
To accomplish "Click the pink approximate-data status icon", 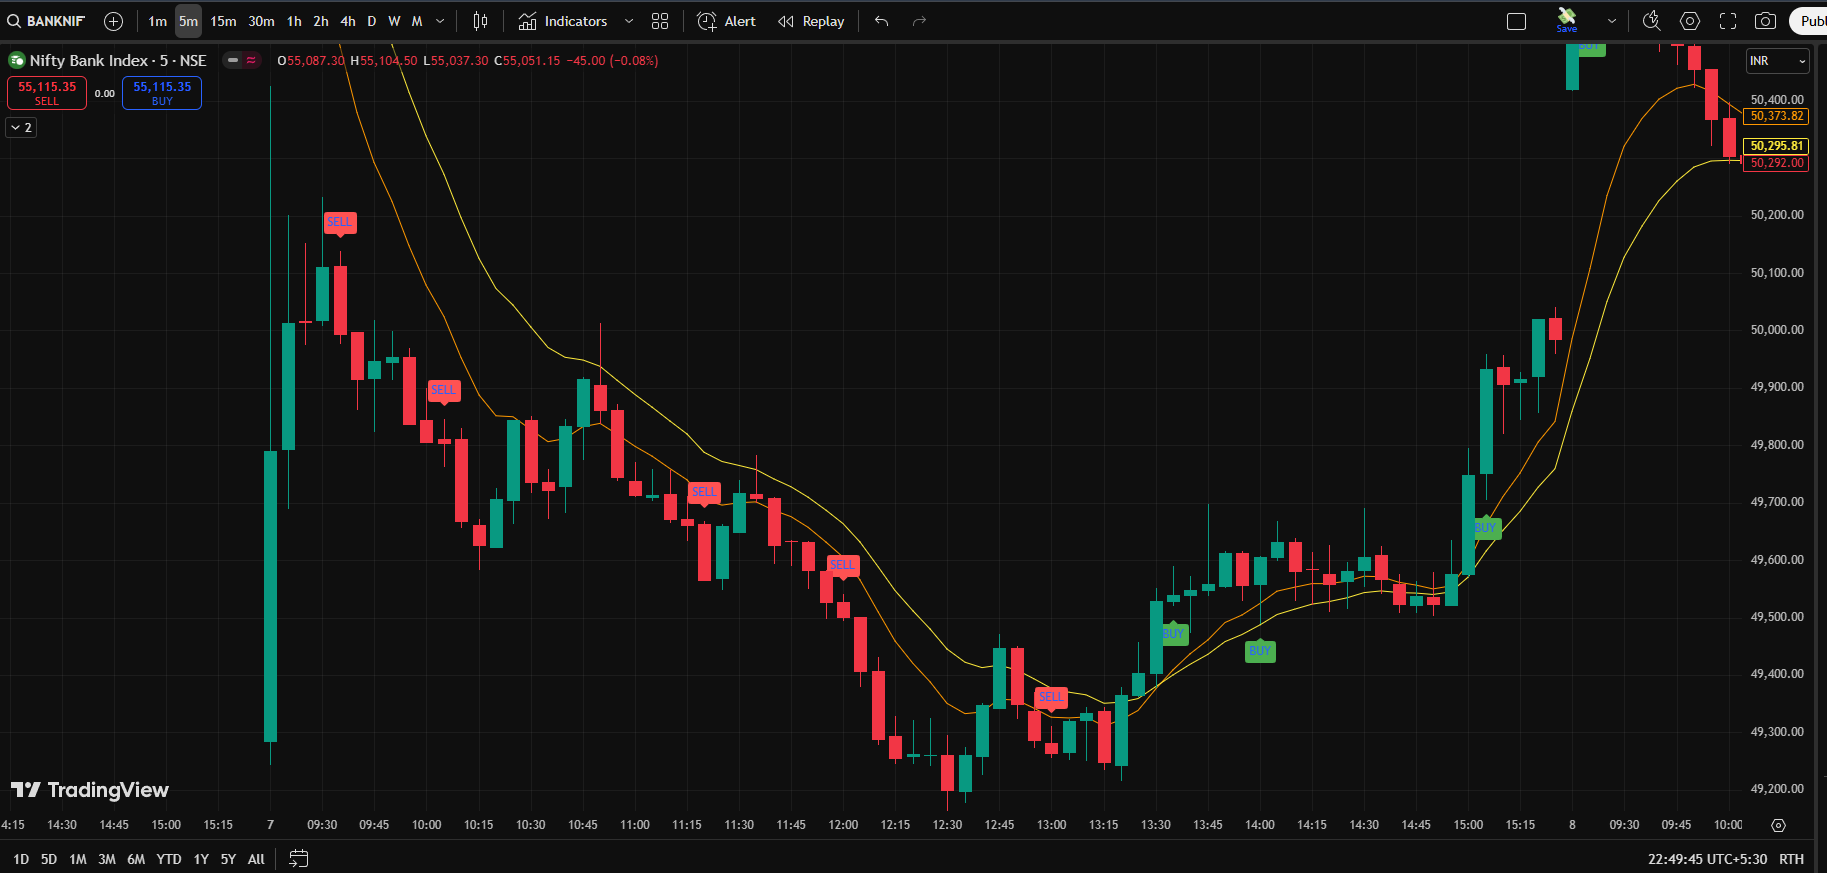I will (x=251, y=60).
